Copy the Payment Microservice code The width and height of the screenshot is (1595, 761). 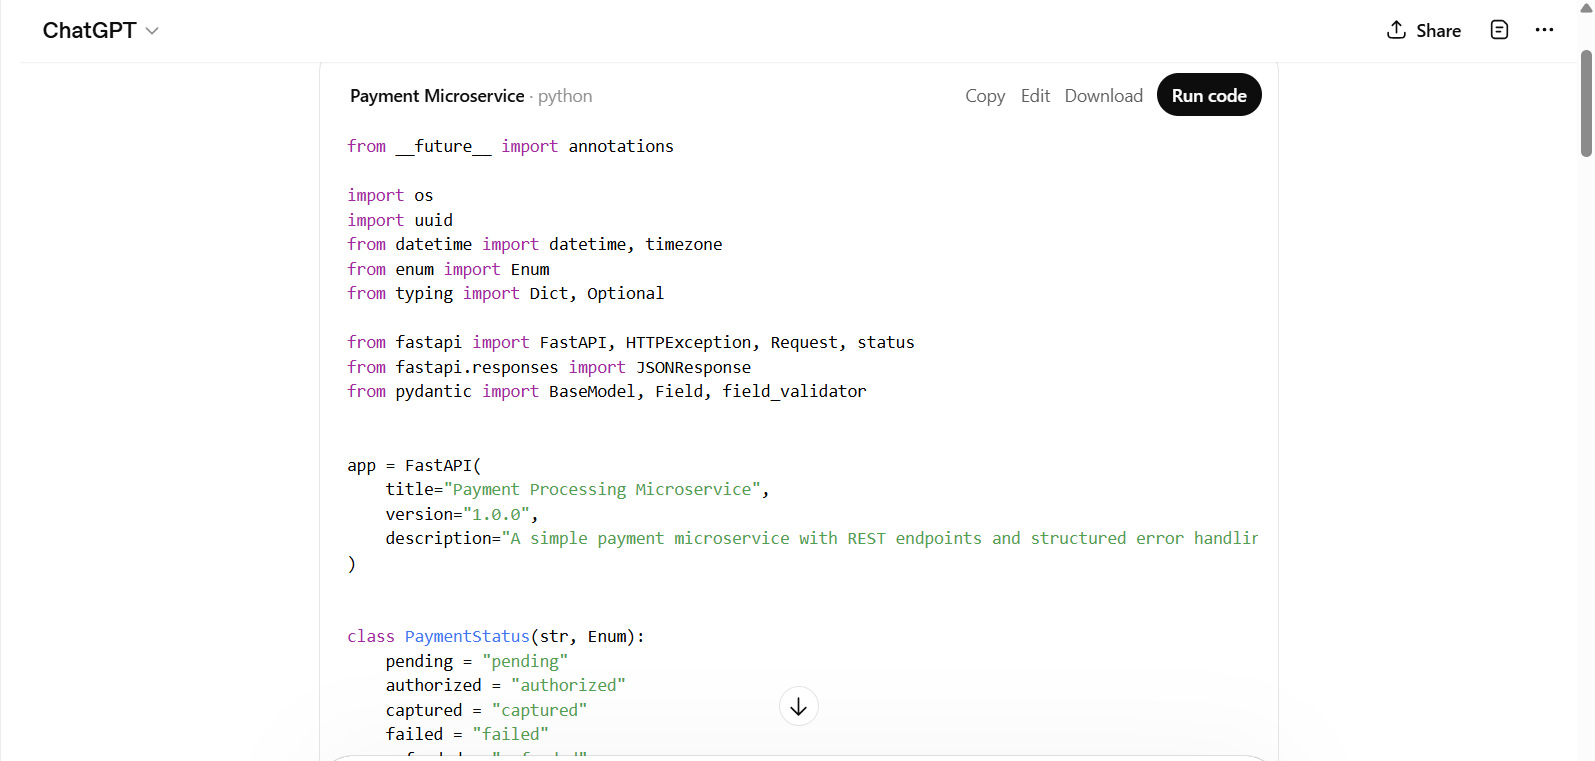pos(984,96)
